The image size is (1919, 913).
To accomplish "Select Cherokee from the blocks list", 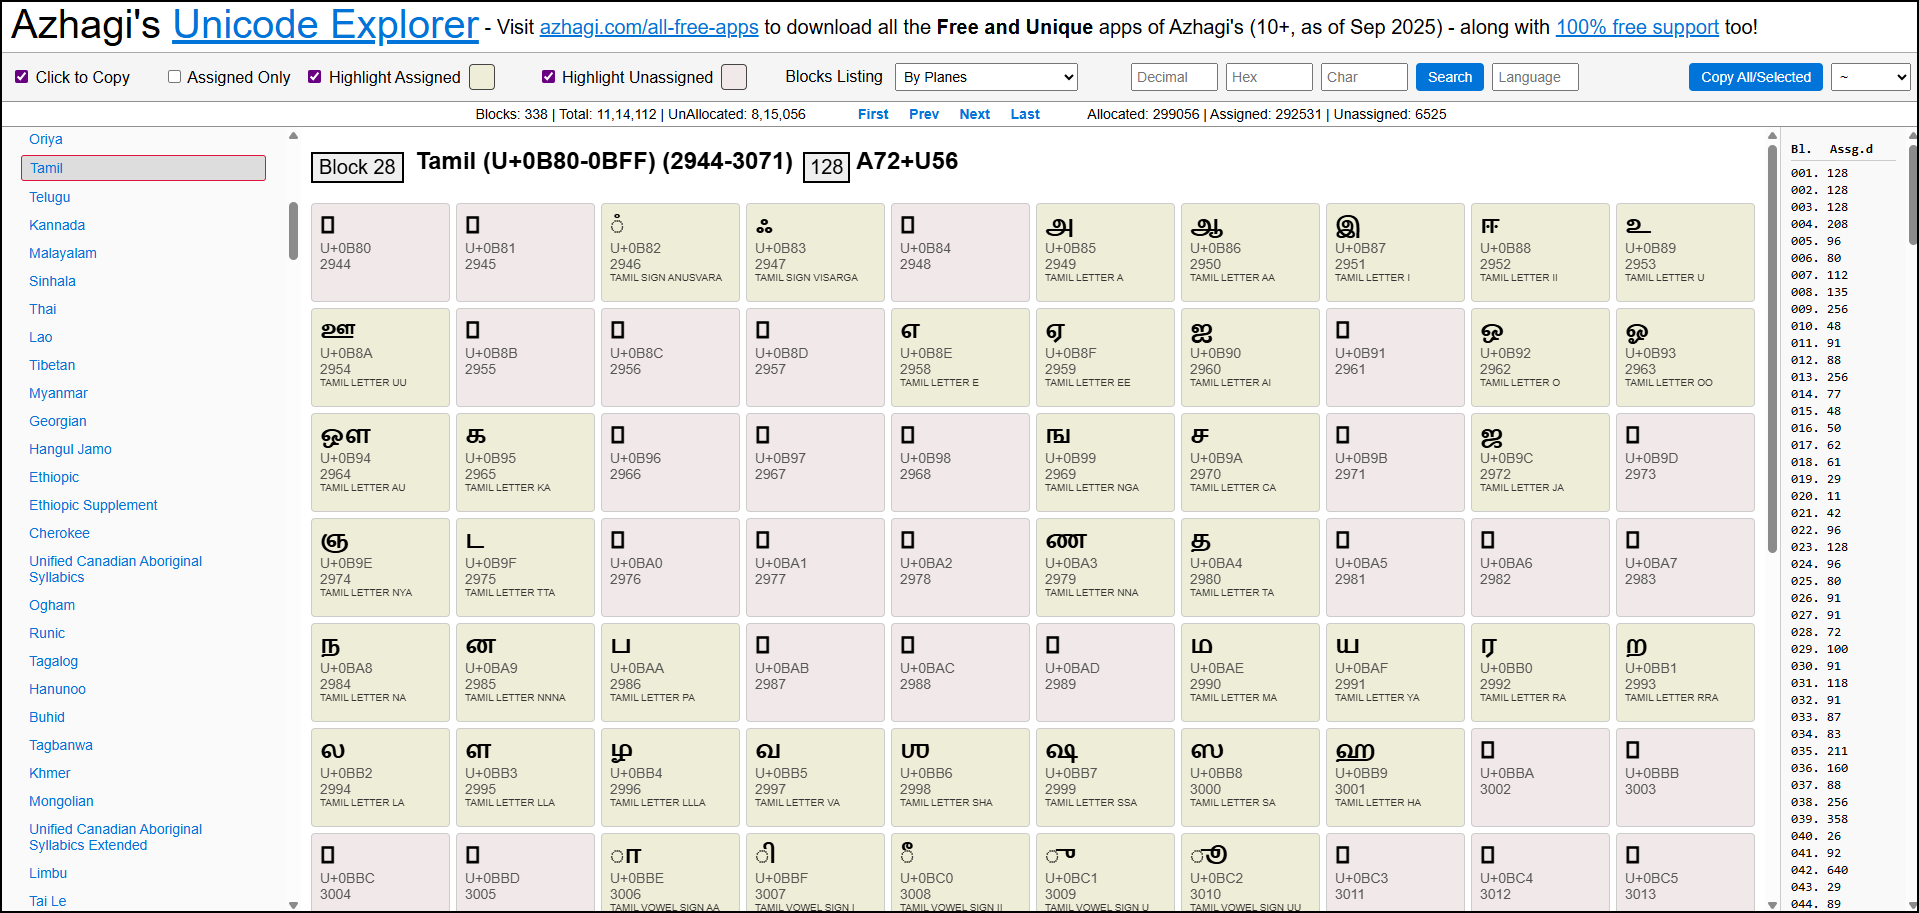I will pos(59,533).
